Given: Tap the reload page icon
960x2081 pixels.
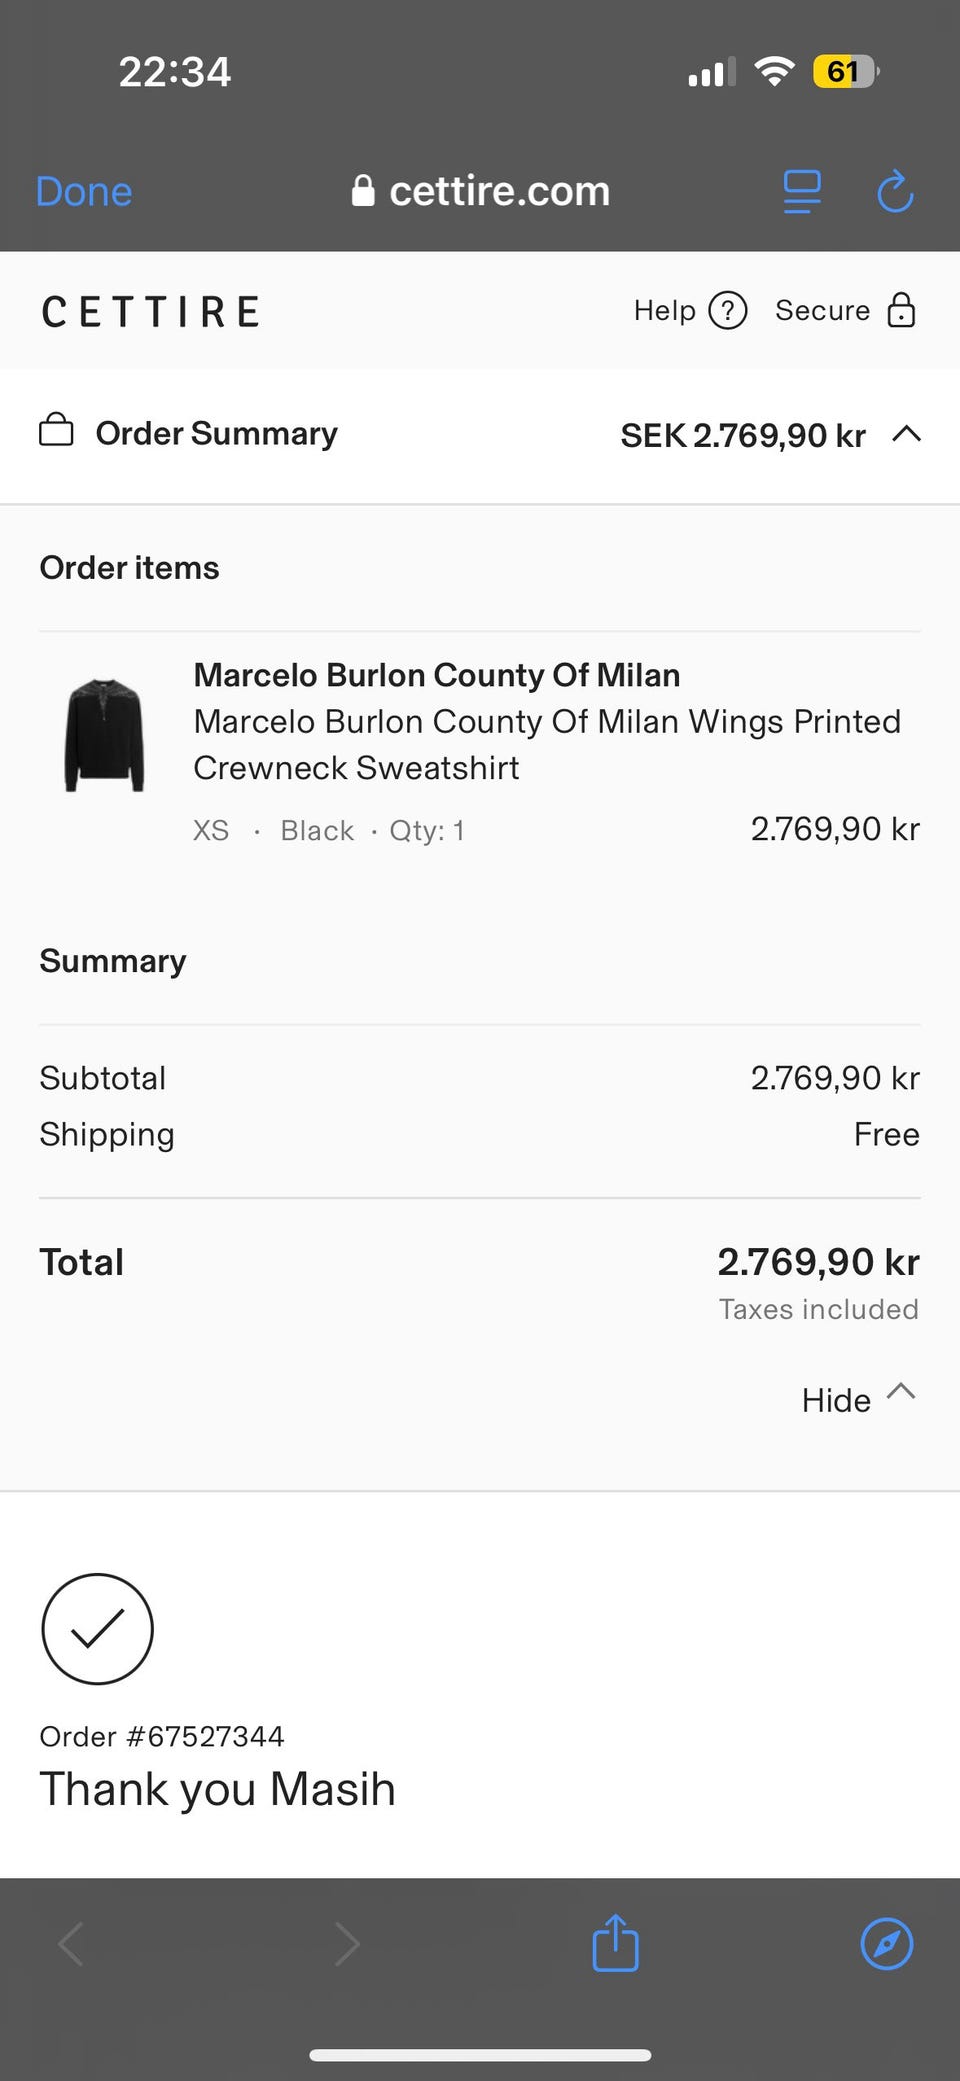Looking at the screenshot, I should [895, 191].
